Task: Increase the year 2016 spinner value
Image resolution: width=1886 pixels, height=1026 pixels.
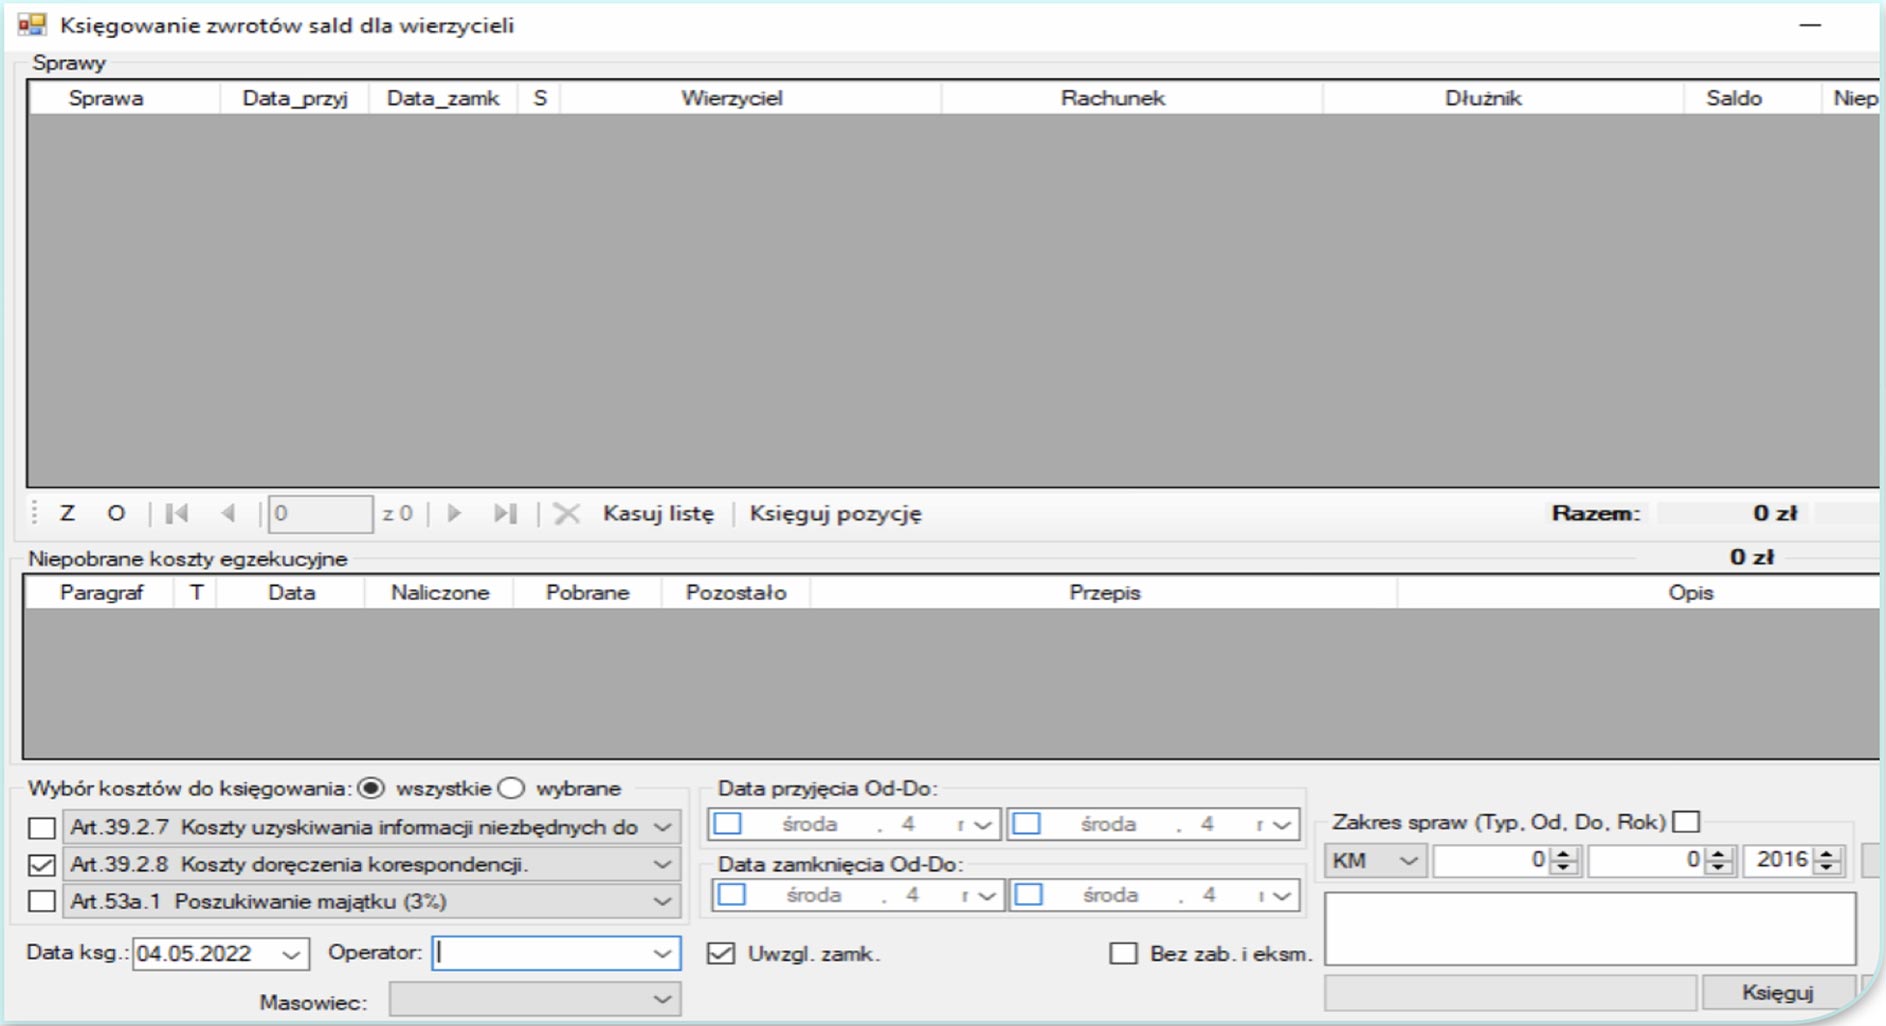Action: click(1828, 854)
